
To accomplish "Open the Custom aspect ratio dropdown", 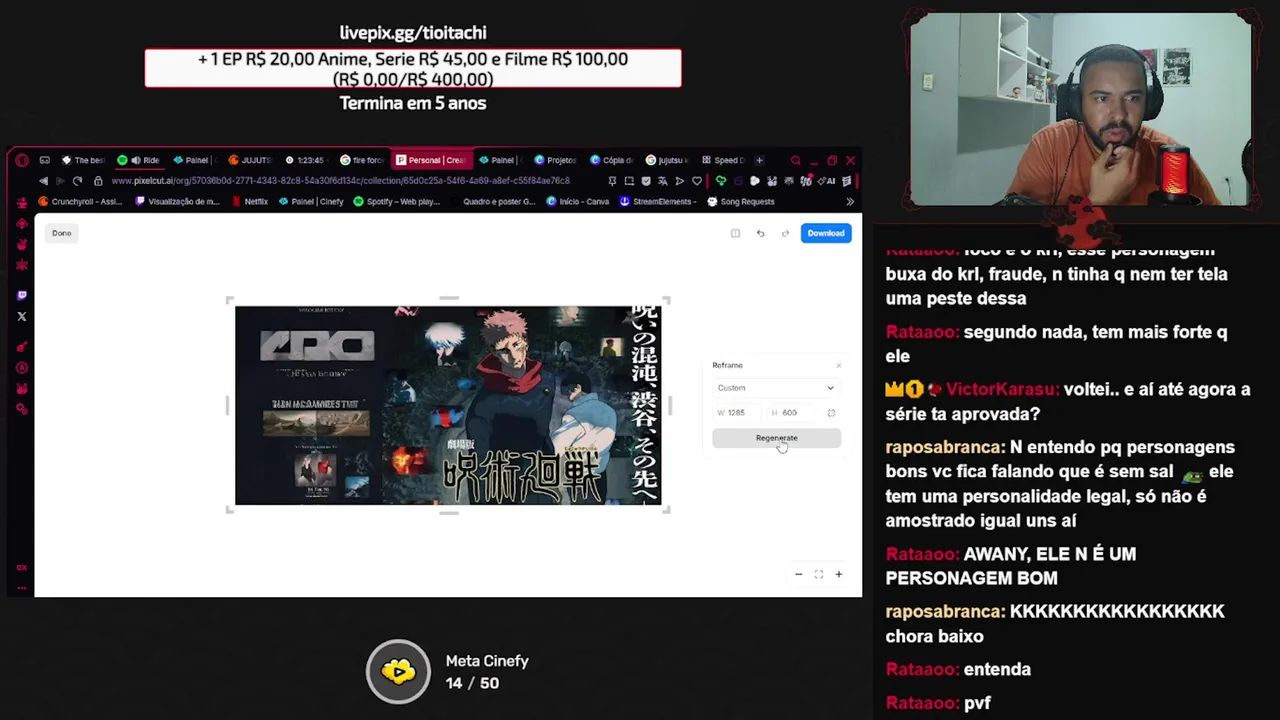I will click(776, 388).
